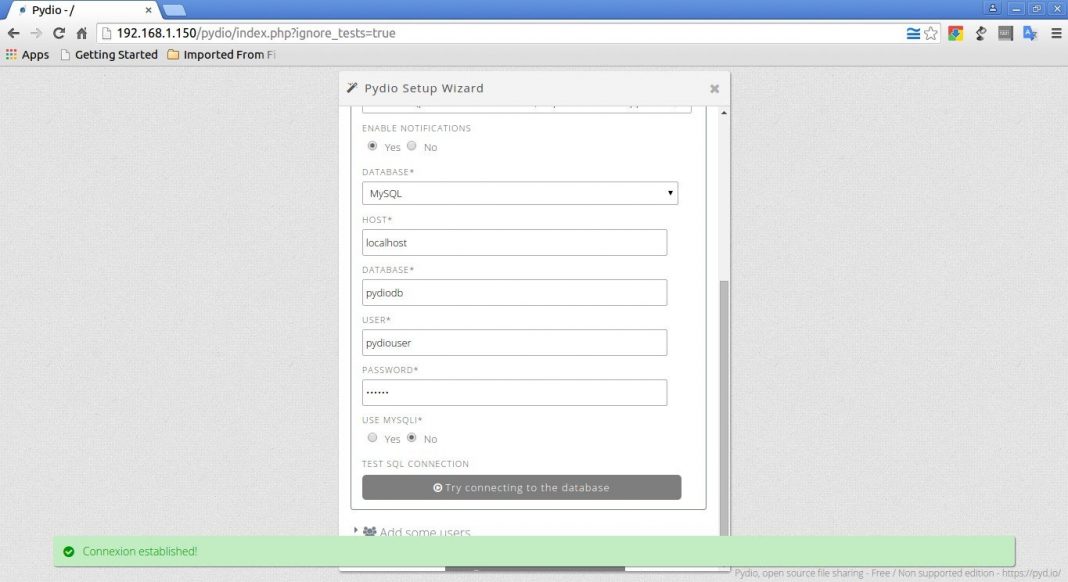Click the translate extension icon

pos(1030,33)
